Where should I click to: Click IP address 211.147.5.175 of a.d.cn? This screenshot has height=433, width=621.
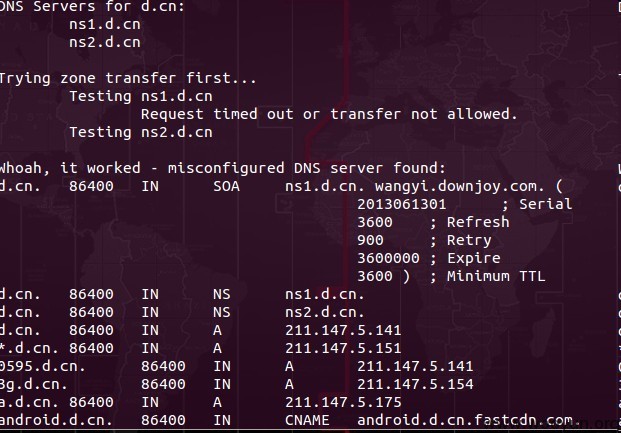(x=343, y=402)
